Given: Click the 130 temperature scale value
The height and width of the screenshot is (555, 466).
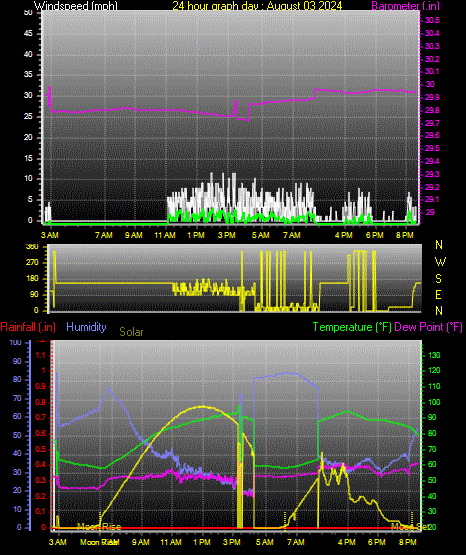Looking at the screenshot, I should [x=434, y=355].
